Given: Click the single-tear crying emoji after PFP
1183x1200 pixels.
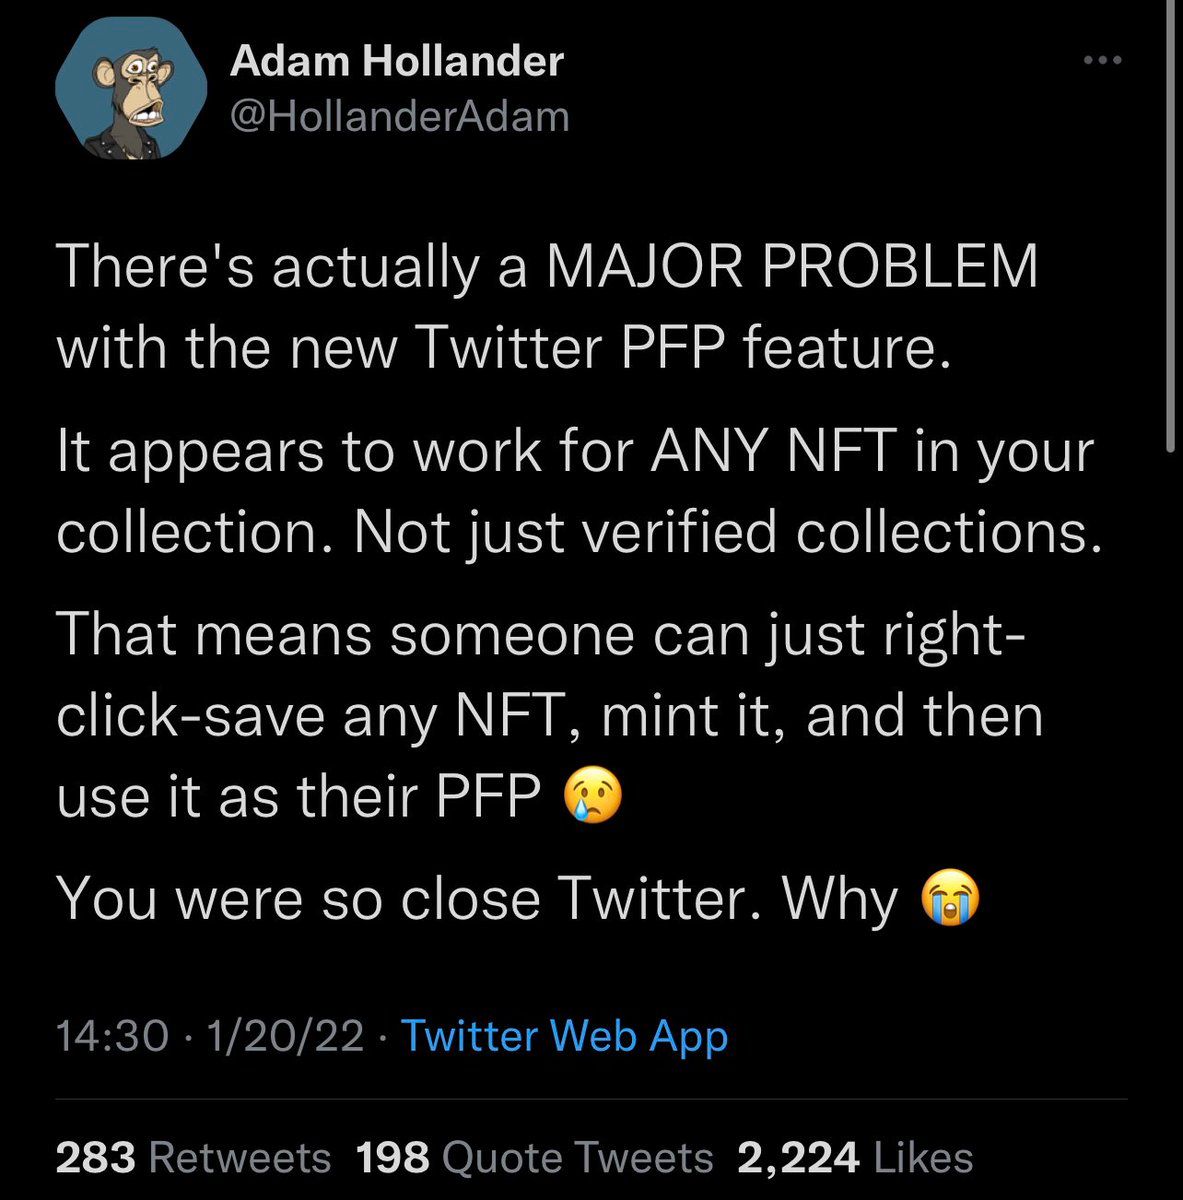Looking at the screenshot, I should 593,796.
